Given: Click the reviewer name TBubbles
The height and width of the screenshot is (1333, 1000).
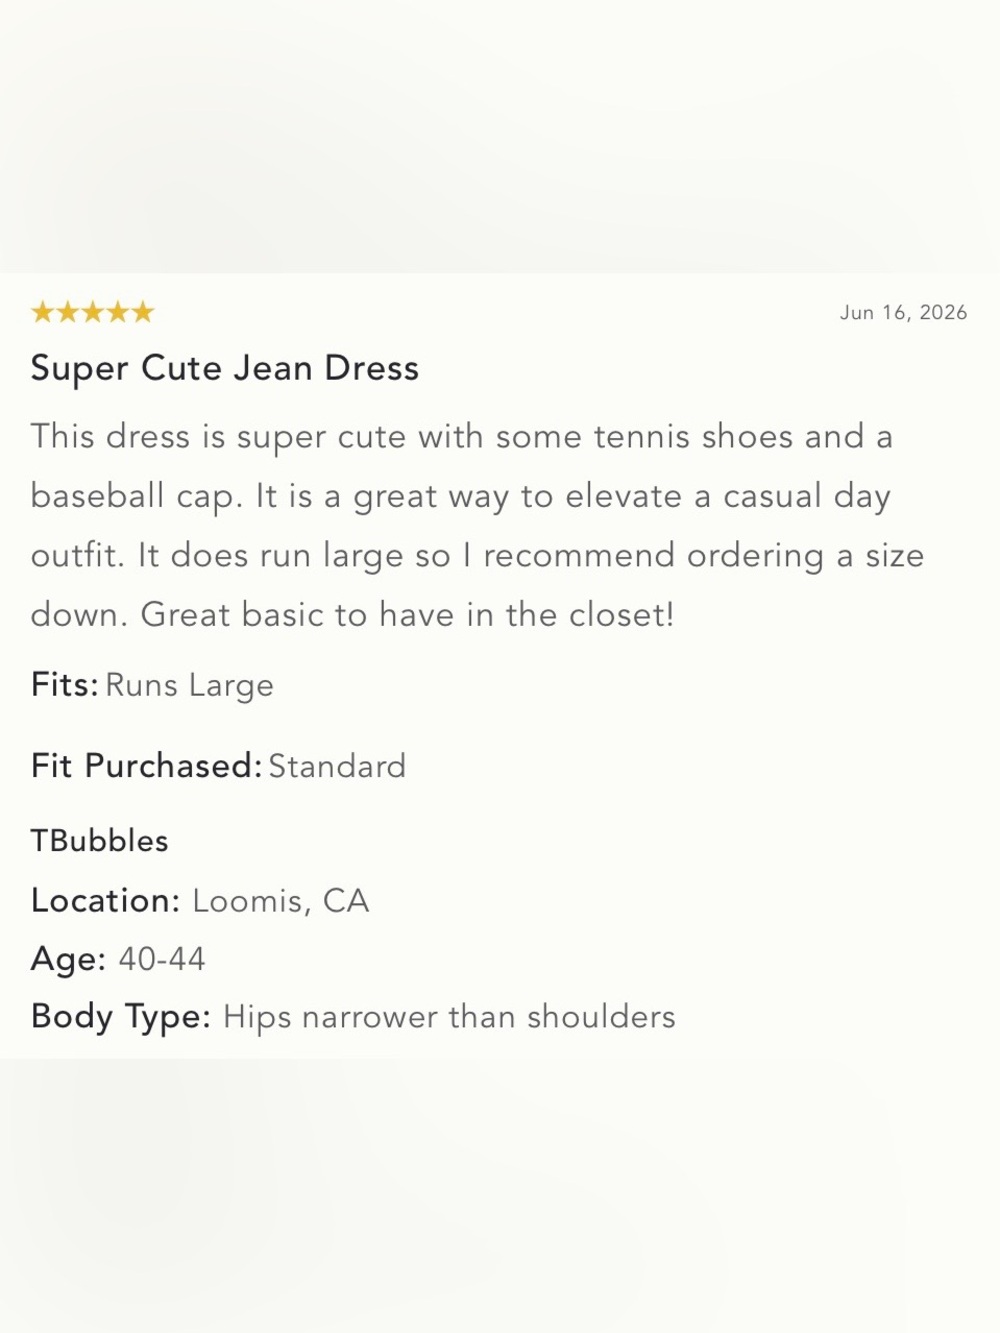Looking at the screenshot, I should [x=99, y=841].
